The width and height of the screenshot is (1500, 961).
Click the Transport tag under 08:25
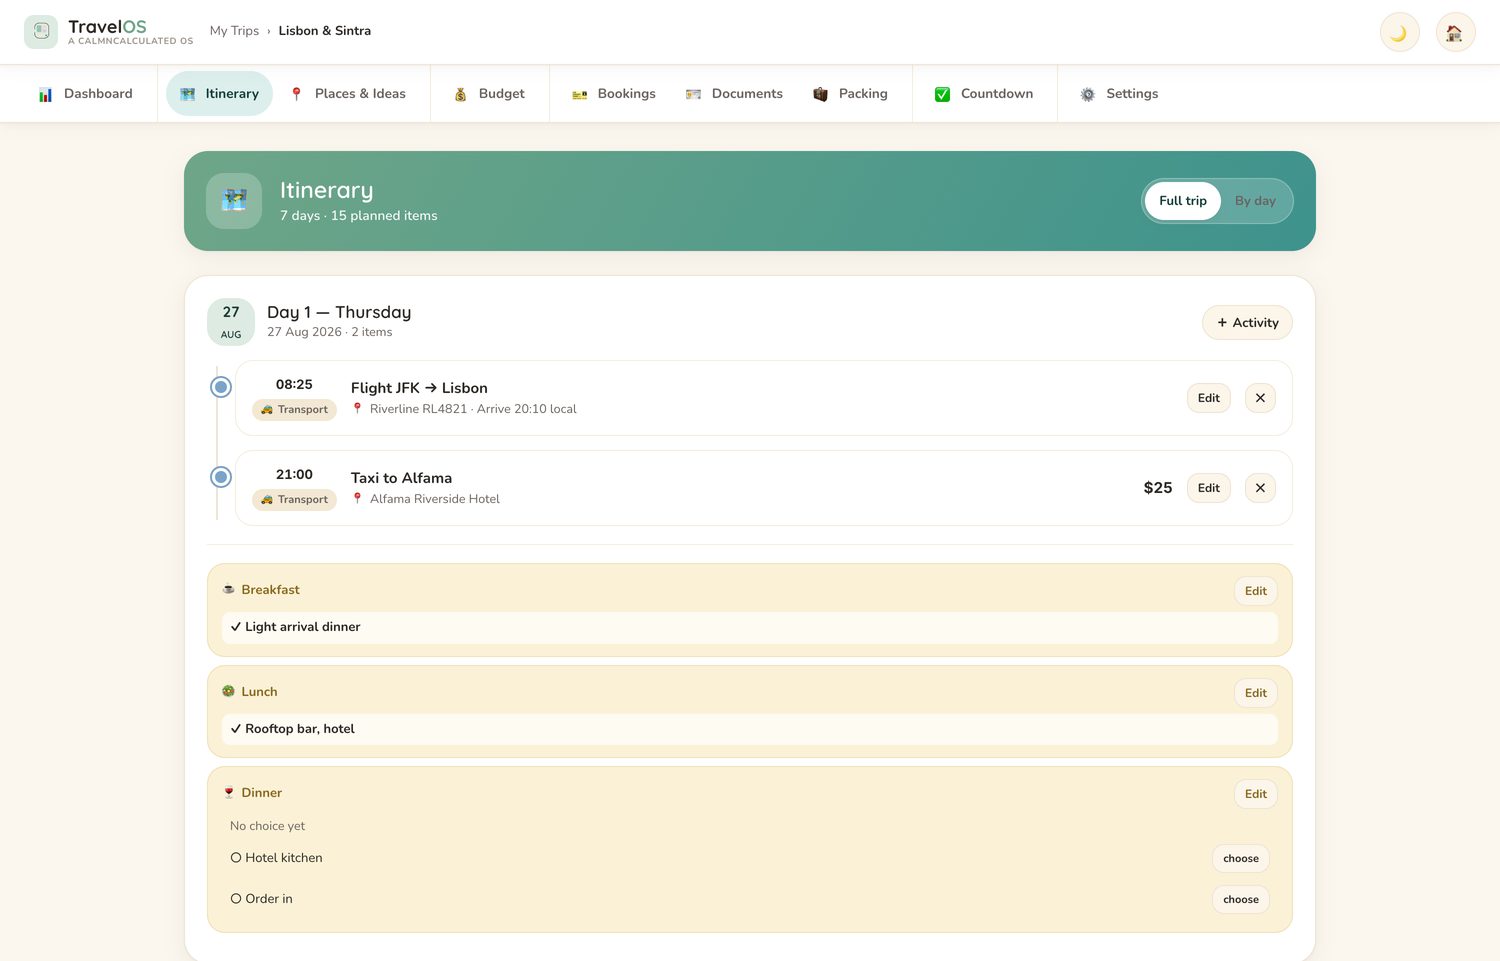tap(294, 410)
